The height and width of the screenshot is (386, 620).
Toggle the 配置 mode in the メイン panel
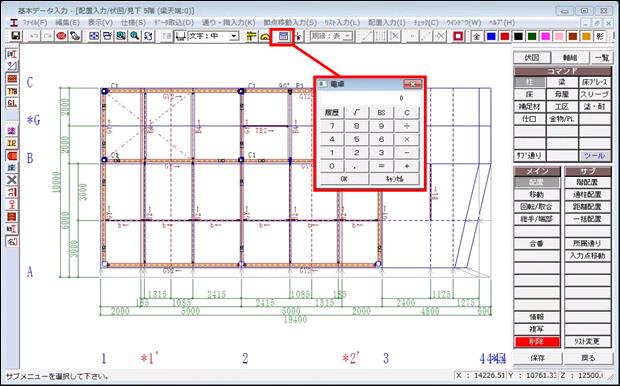[537, 182]
